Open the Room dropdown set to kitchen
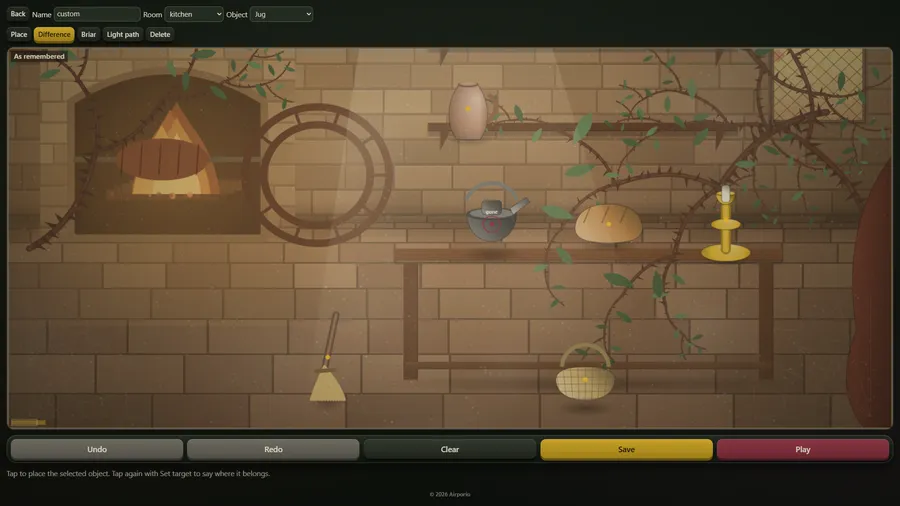 [194, 14]
